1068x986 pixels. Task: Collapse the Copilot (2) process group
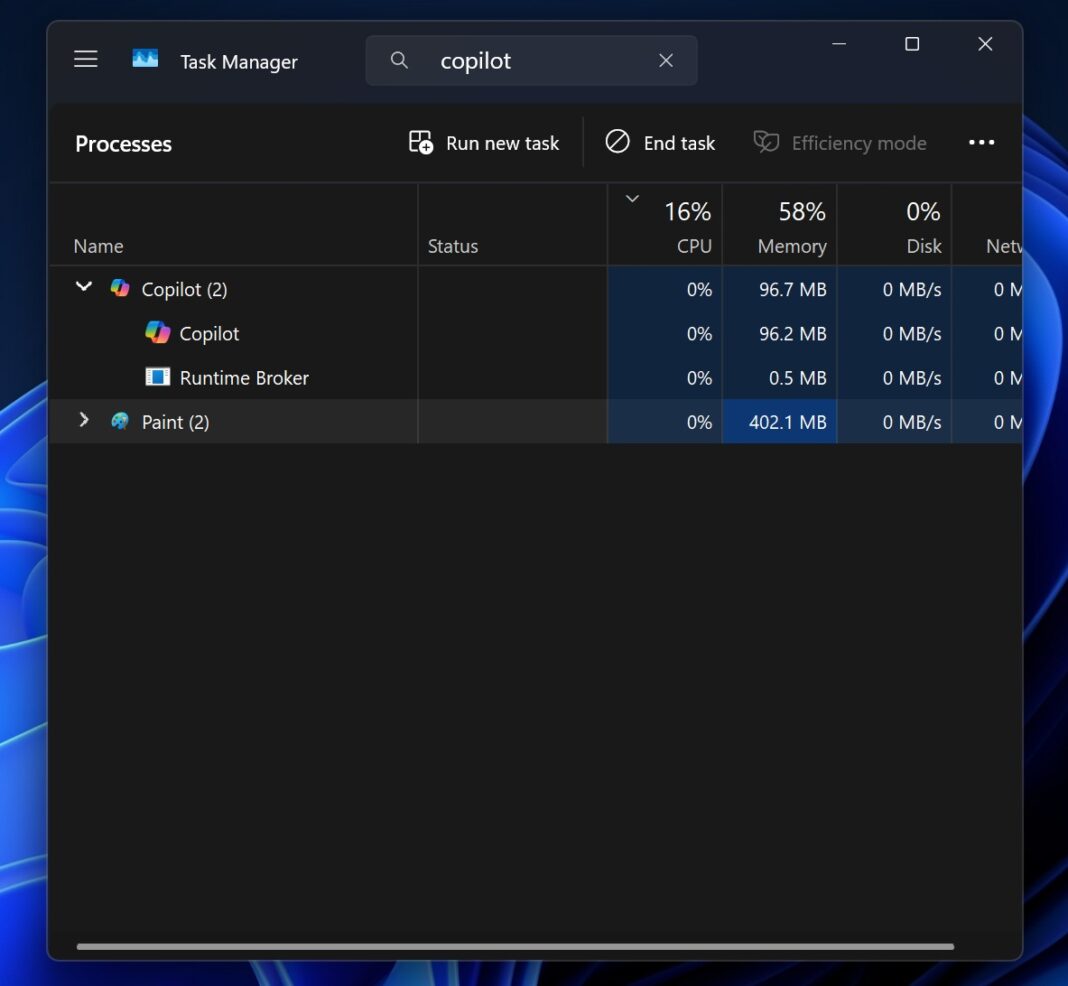(x=84, y=286)
